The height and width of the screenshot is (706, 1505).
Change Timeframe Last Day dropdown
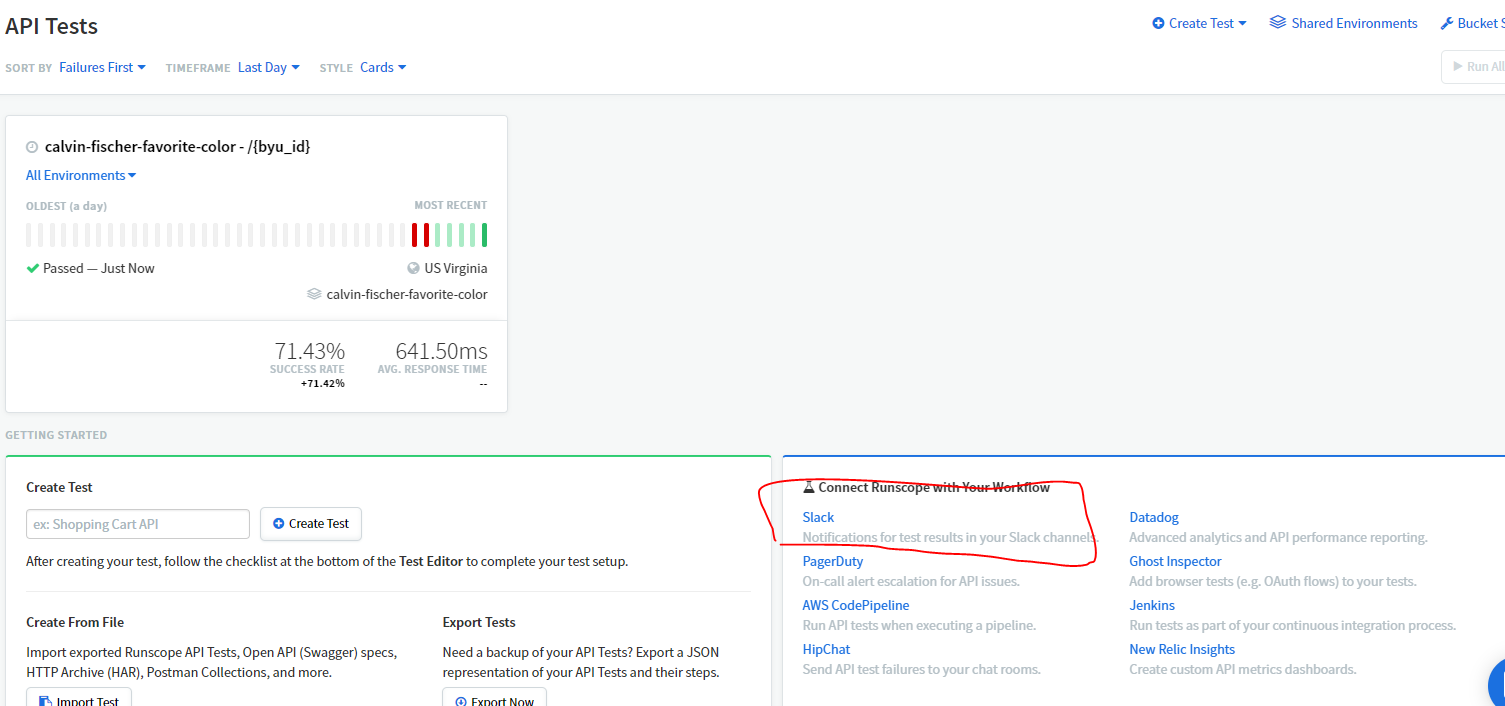point(268,67)
